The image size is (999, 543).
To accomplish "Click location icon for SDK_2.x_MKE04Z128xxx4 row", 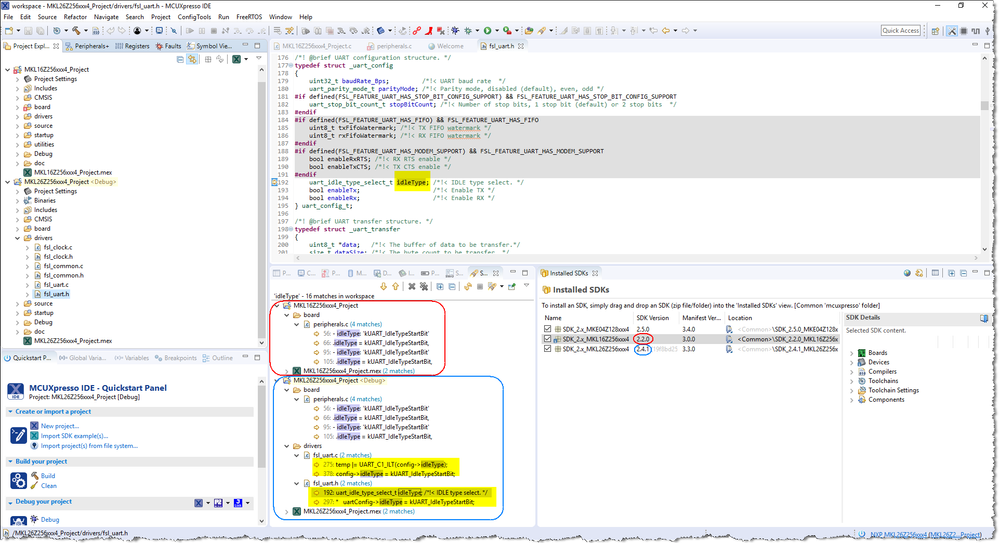I will 729,329.
